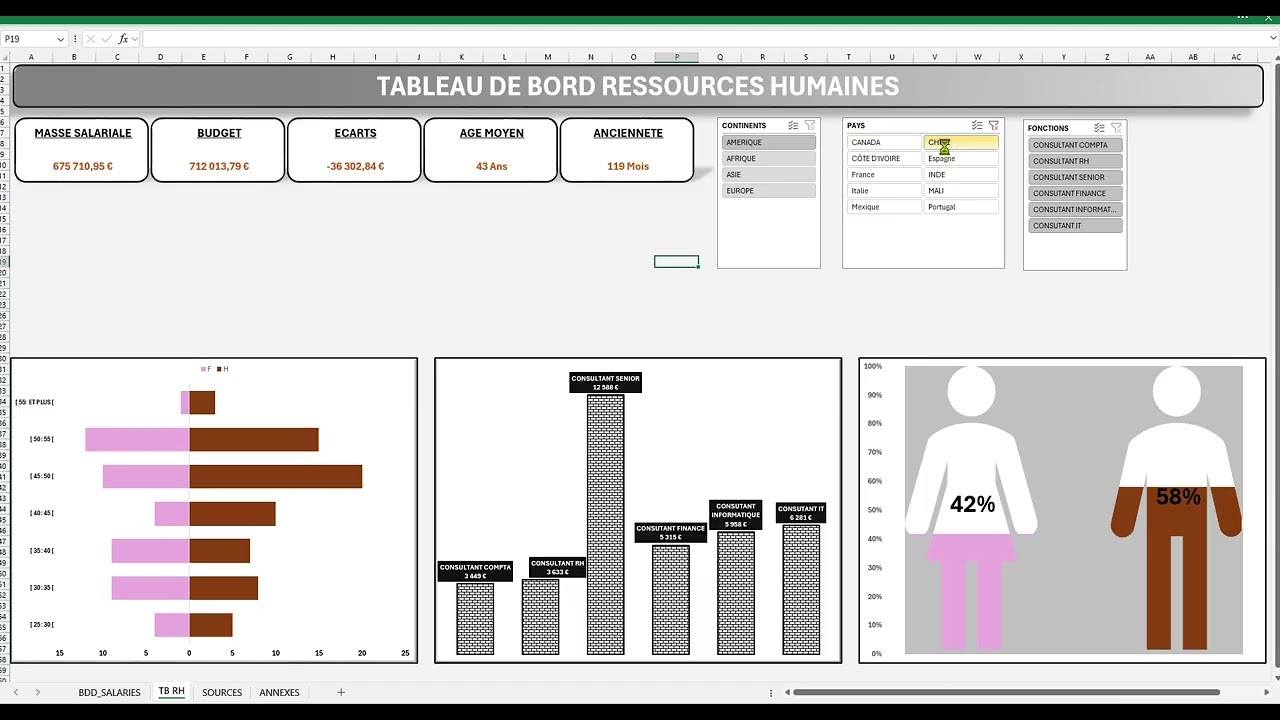
Task: Select CONSUTANT FINANCE in the FONCTIONS slicer
Action: [1075, 193]
